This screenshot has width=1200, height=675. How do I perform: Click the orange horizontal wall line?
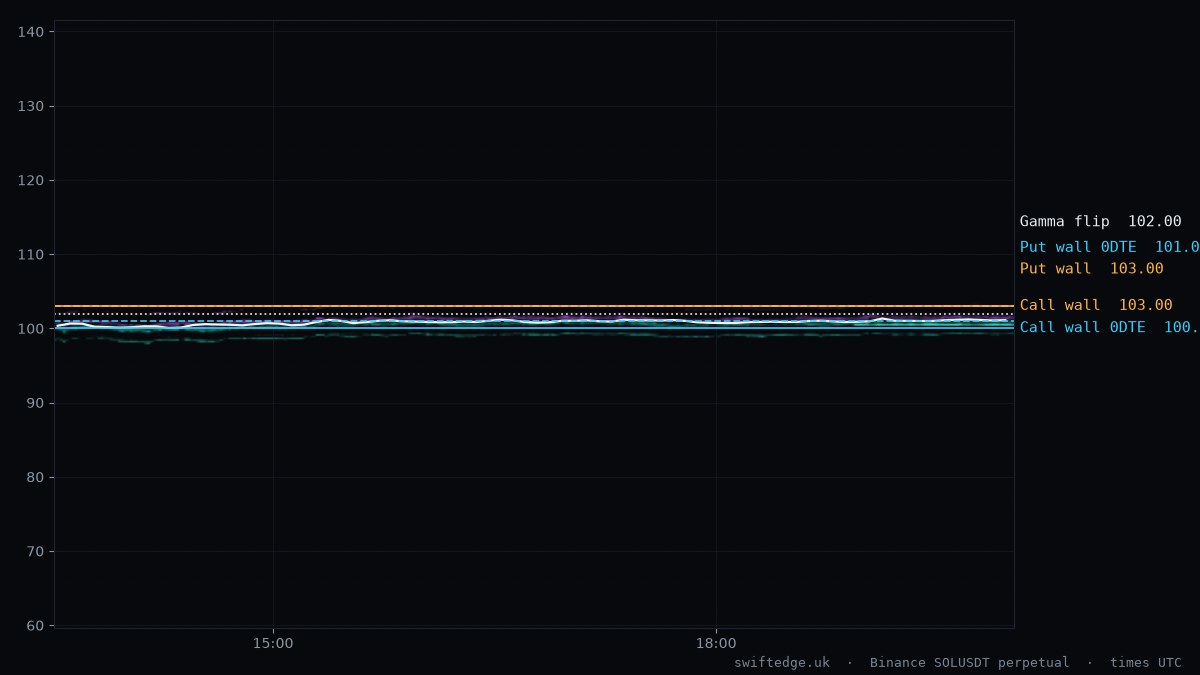(x=534, y=306)
